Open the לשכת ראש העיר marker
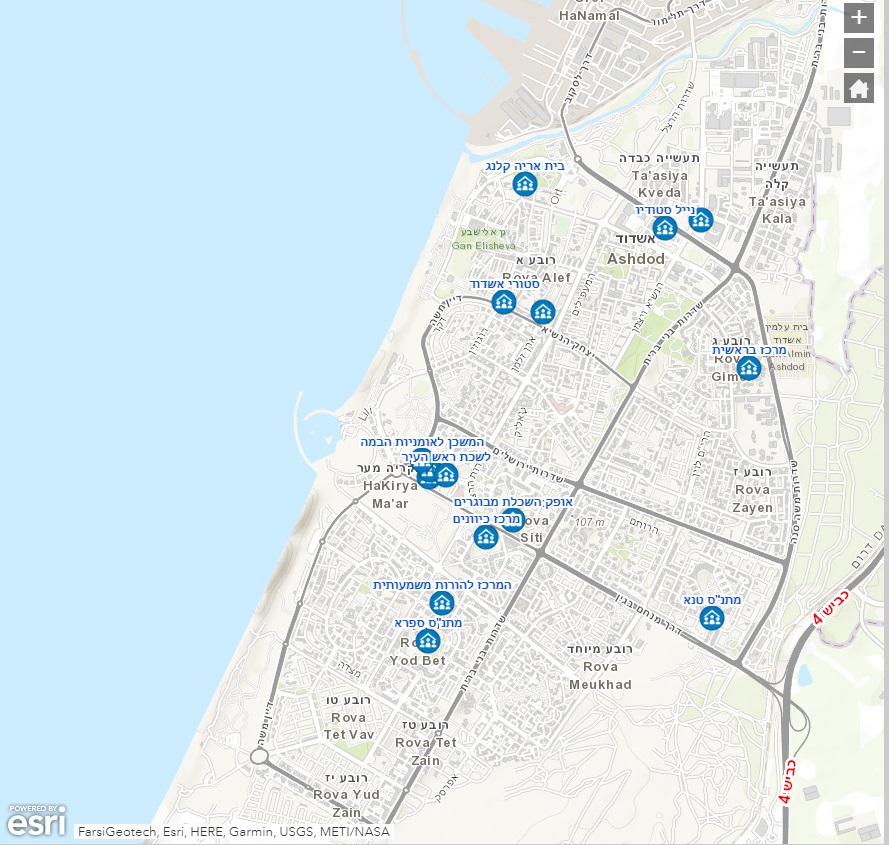 pyautogui.click(x=446, y=475)
